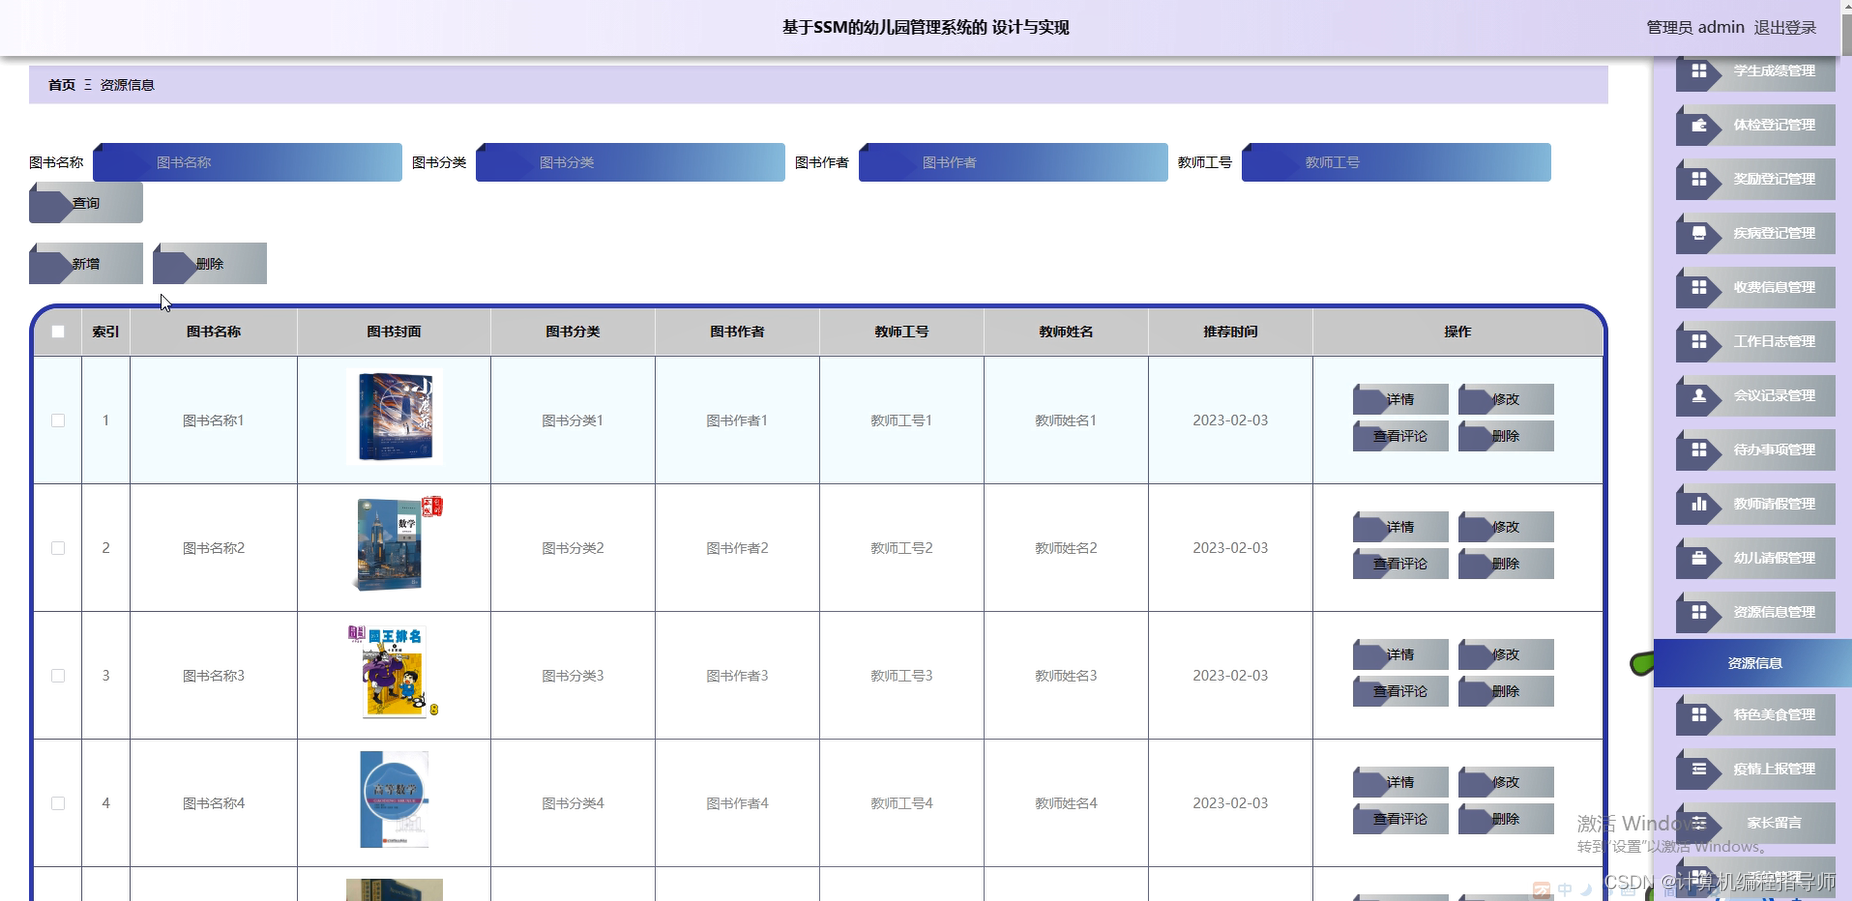Open 学生成绩管理 sidebar icon
Screen dimensions: 1852x901
tap(1699, 71)
